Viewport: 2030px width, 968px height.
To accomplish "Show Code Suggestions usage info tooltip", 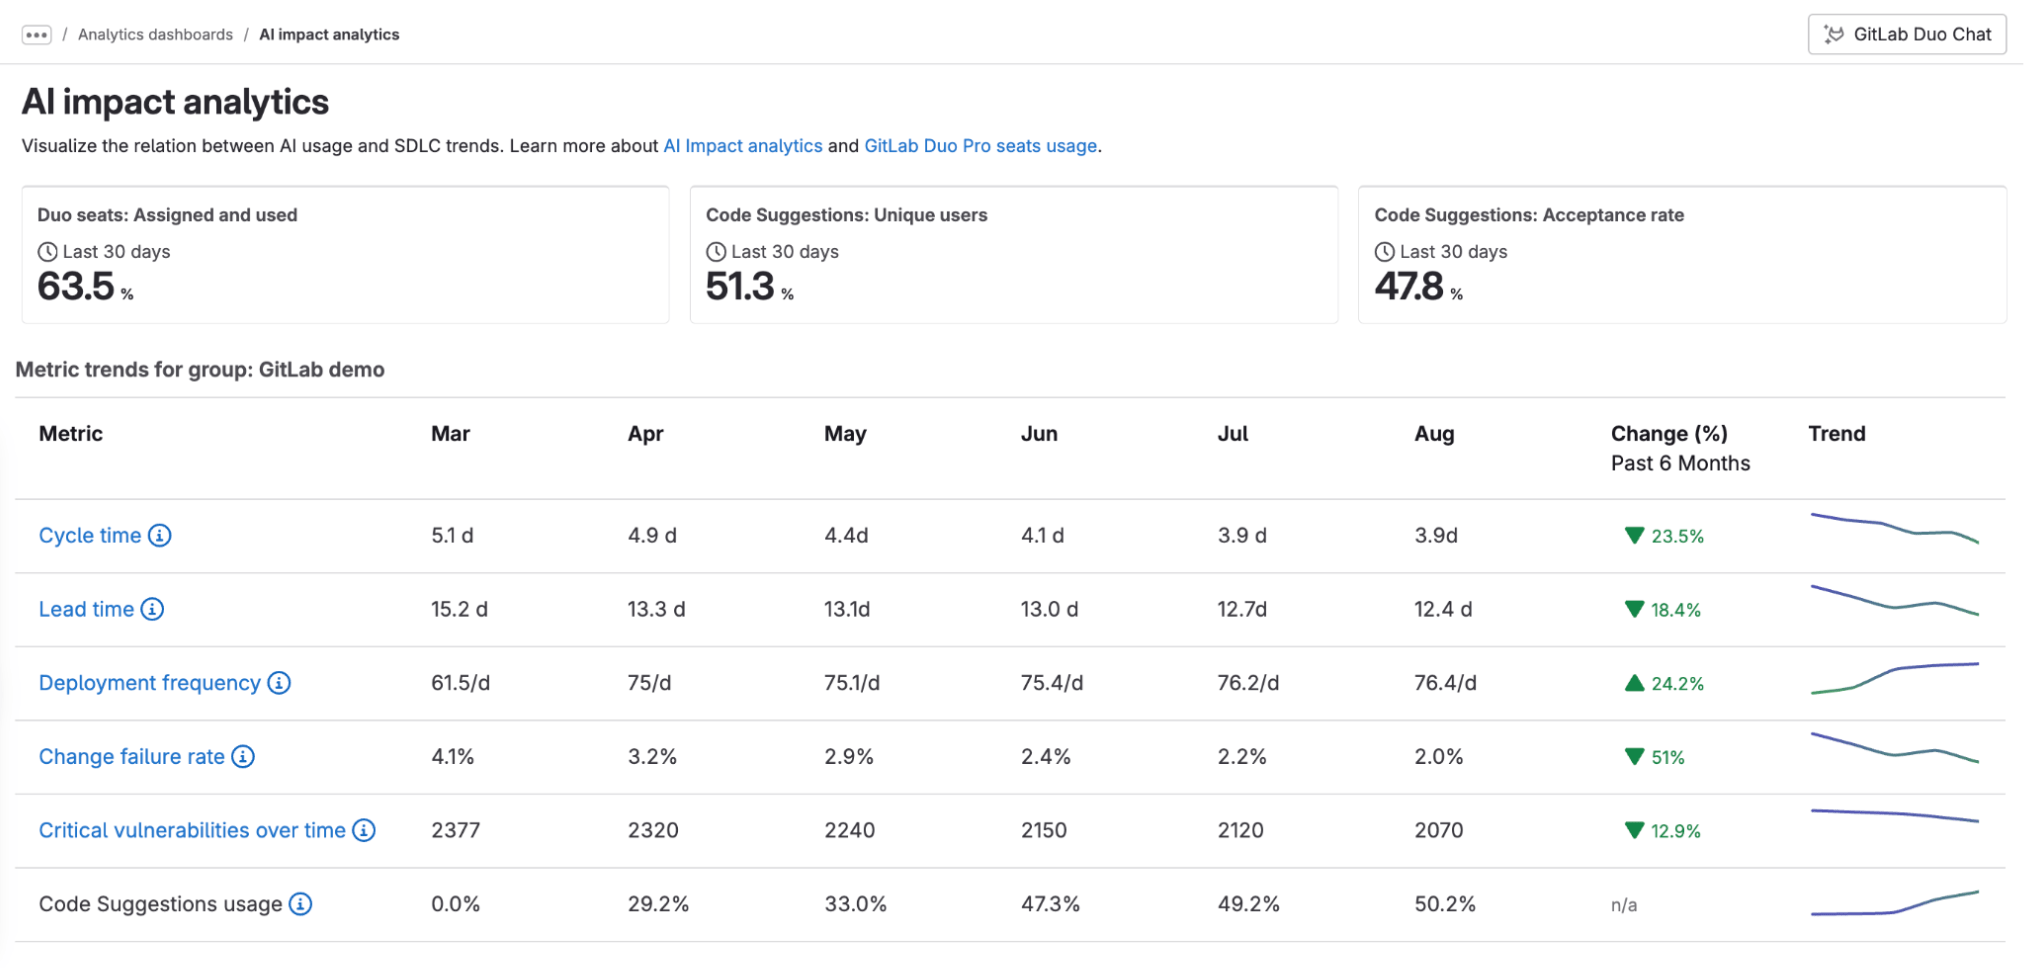I will [298, 904].
